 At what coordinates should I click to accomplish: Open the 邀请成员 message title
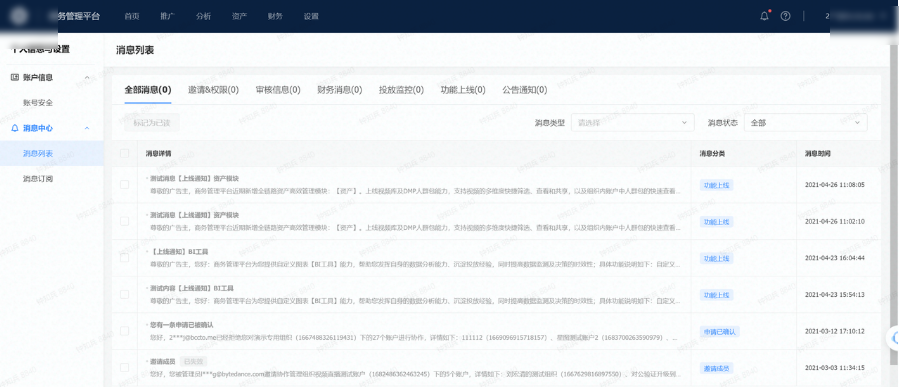coord(162,361)
